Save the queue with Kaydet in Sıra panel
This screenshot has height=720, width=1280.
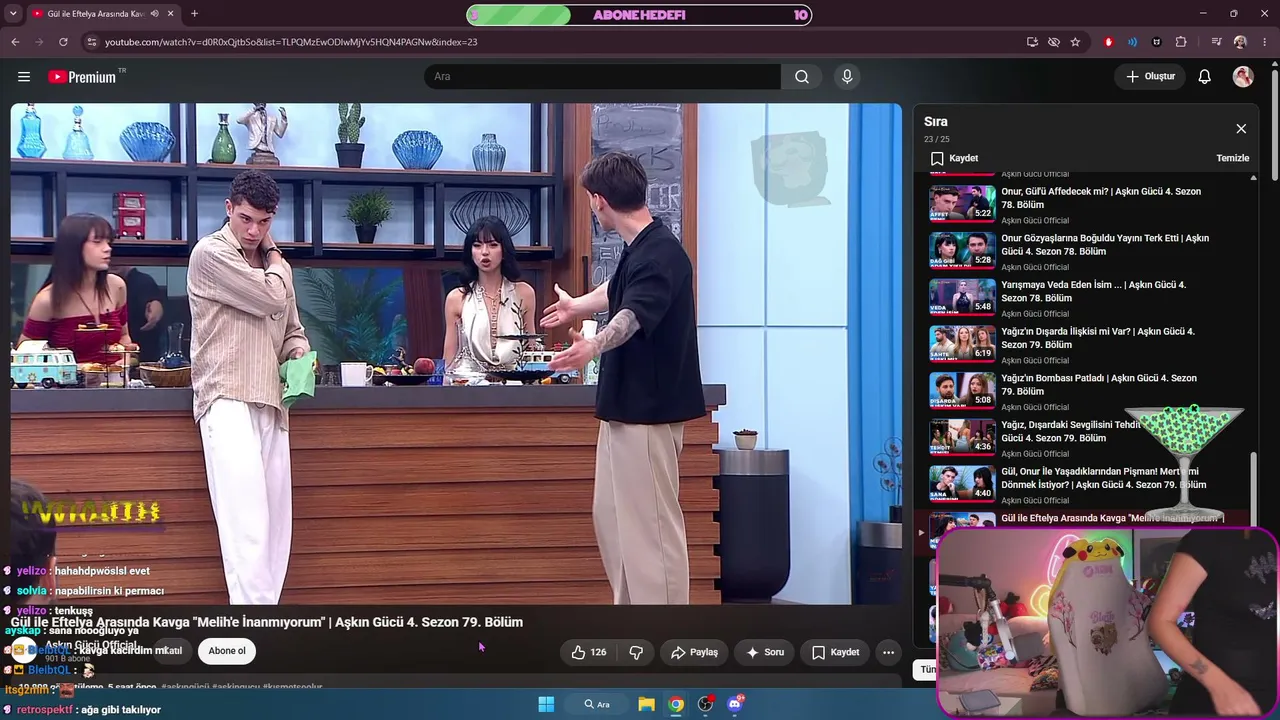[954, 158]
